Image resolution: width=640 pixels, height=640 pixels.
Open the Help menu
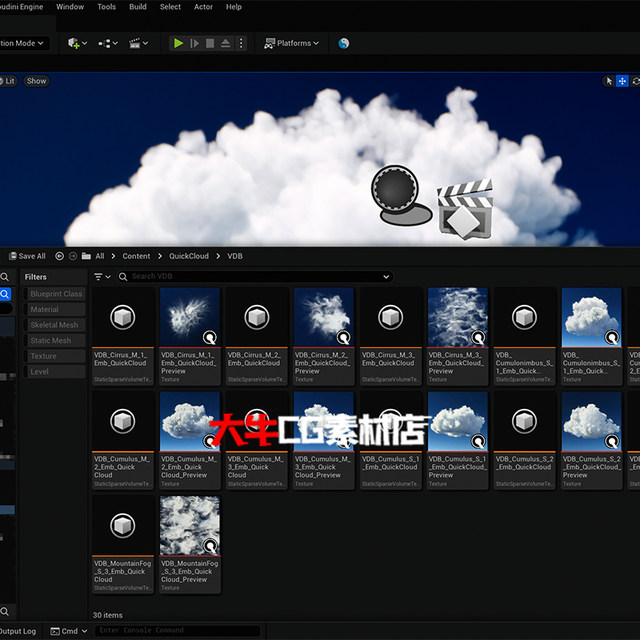[234, 7]
